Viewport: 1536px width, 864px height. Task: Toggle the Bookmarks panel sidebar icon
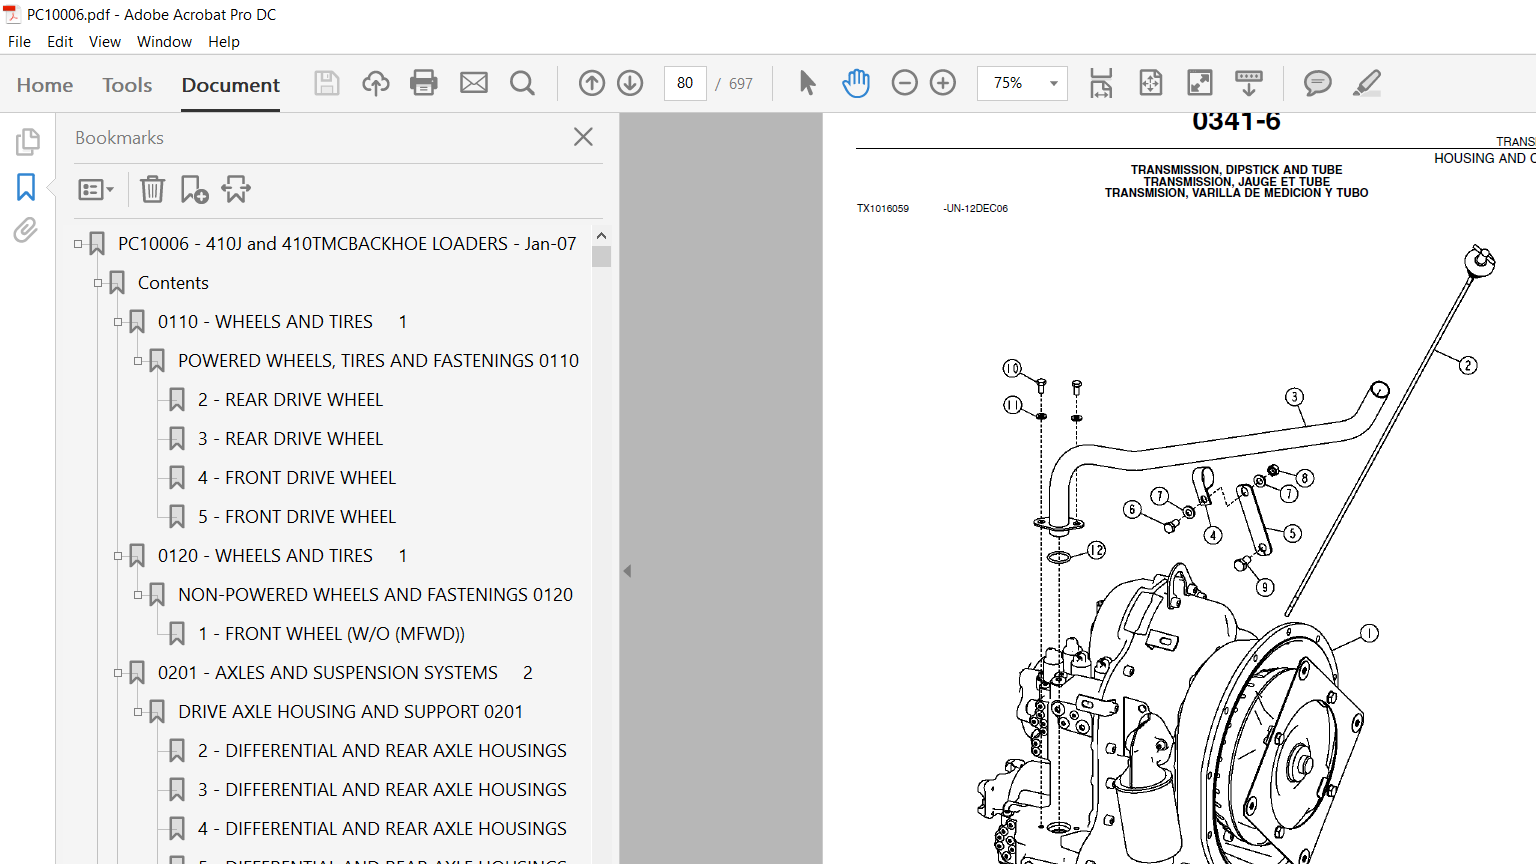click(x=26, y=186)
